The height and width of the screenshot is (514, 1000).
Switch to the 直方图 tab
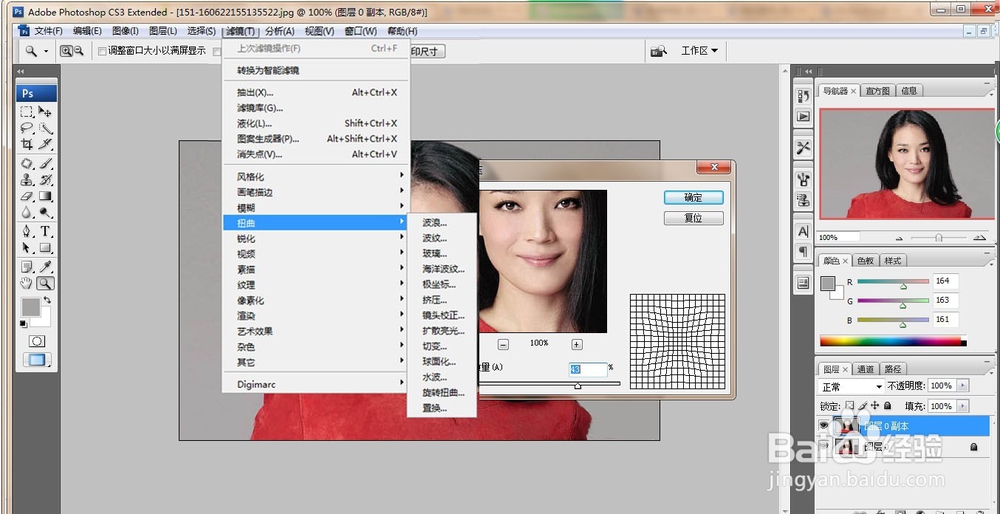(x=878, y=91)
